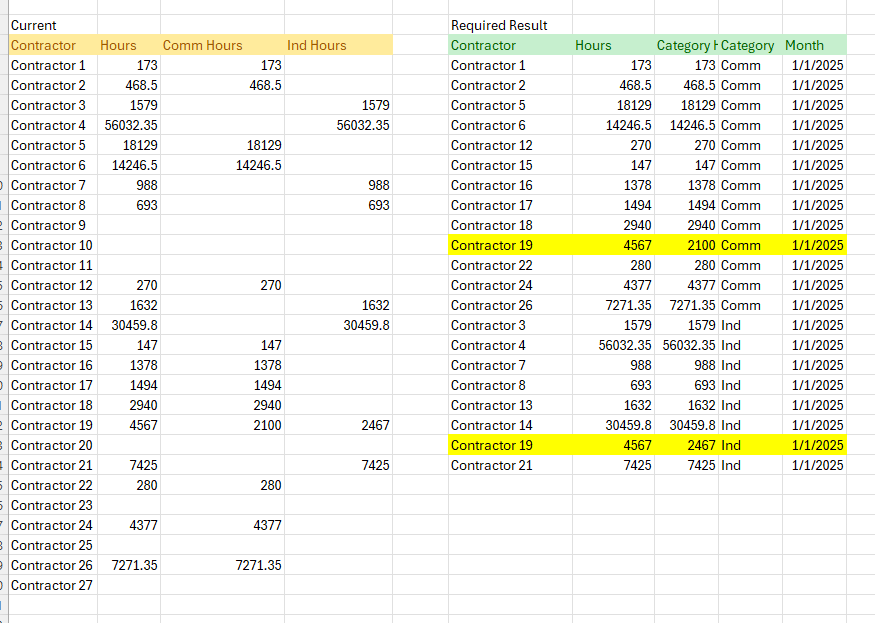Select 56032.35 in the Ind Hours column
The image size is (875, 623).
pos(363,125)
